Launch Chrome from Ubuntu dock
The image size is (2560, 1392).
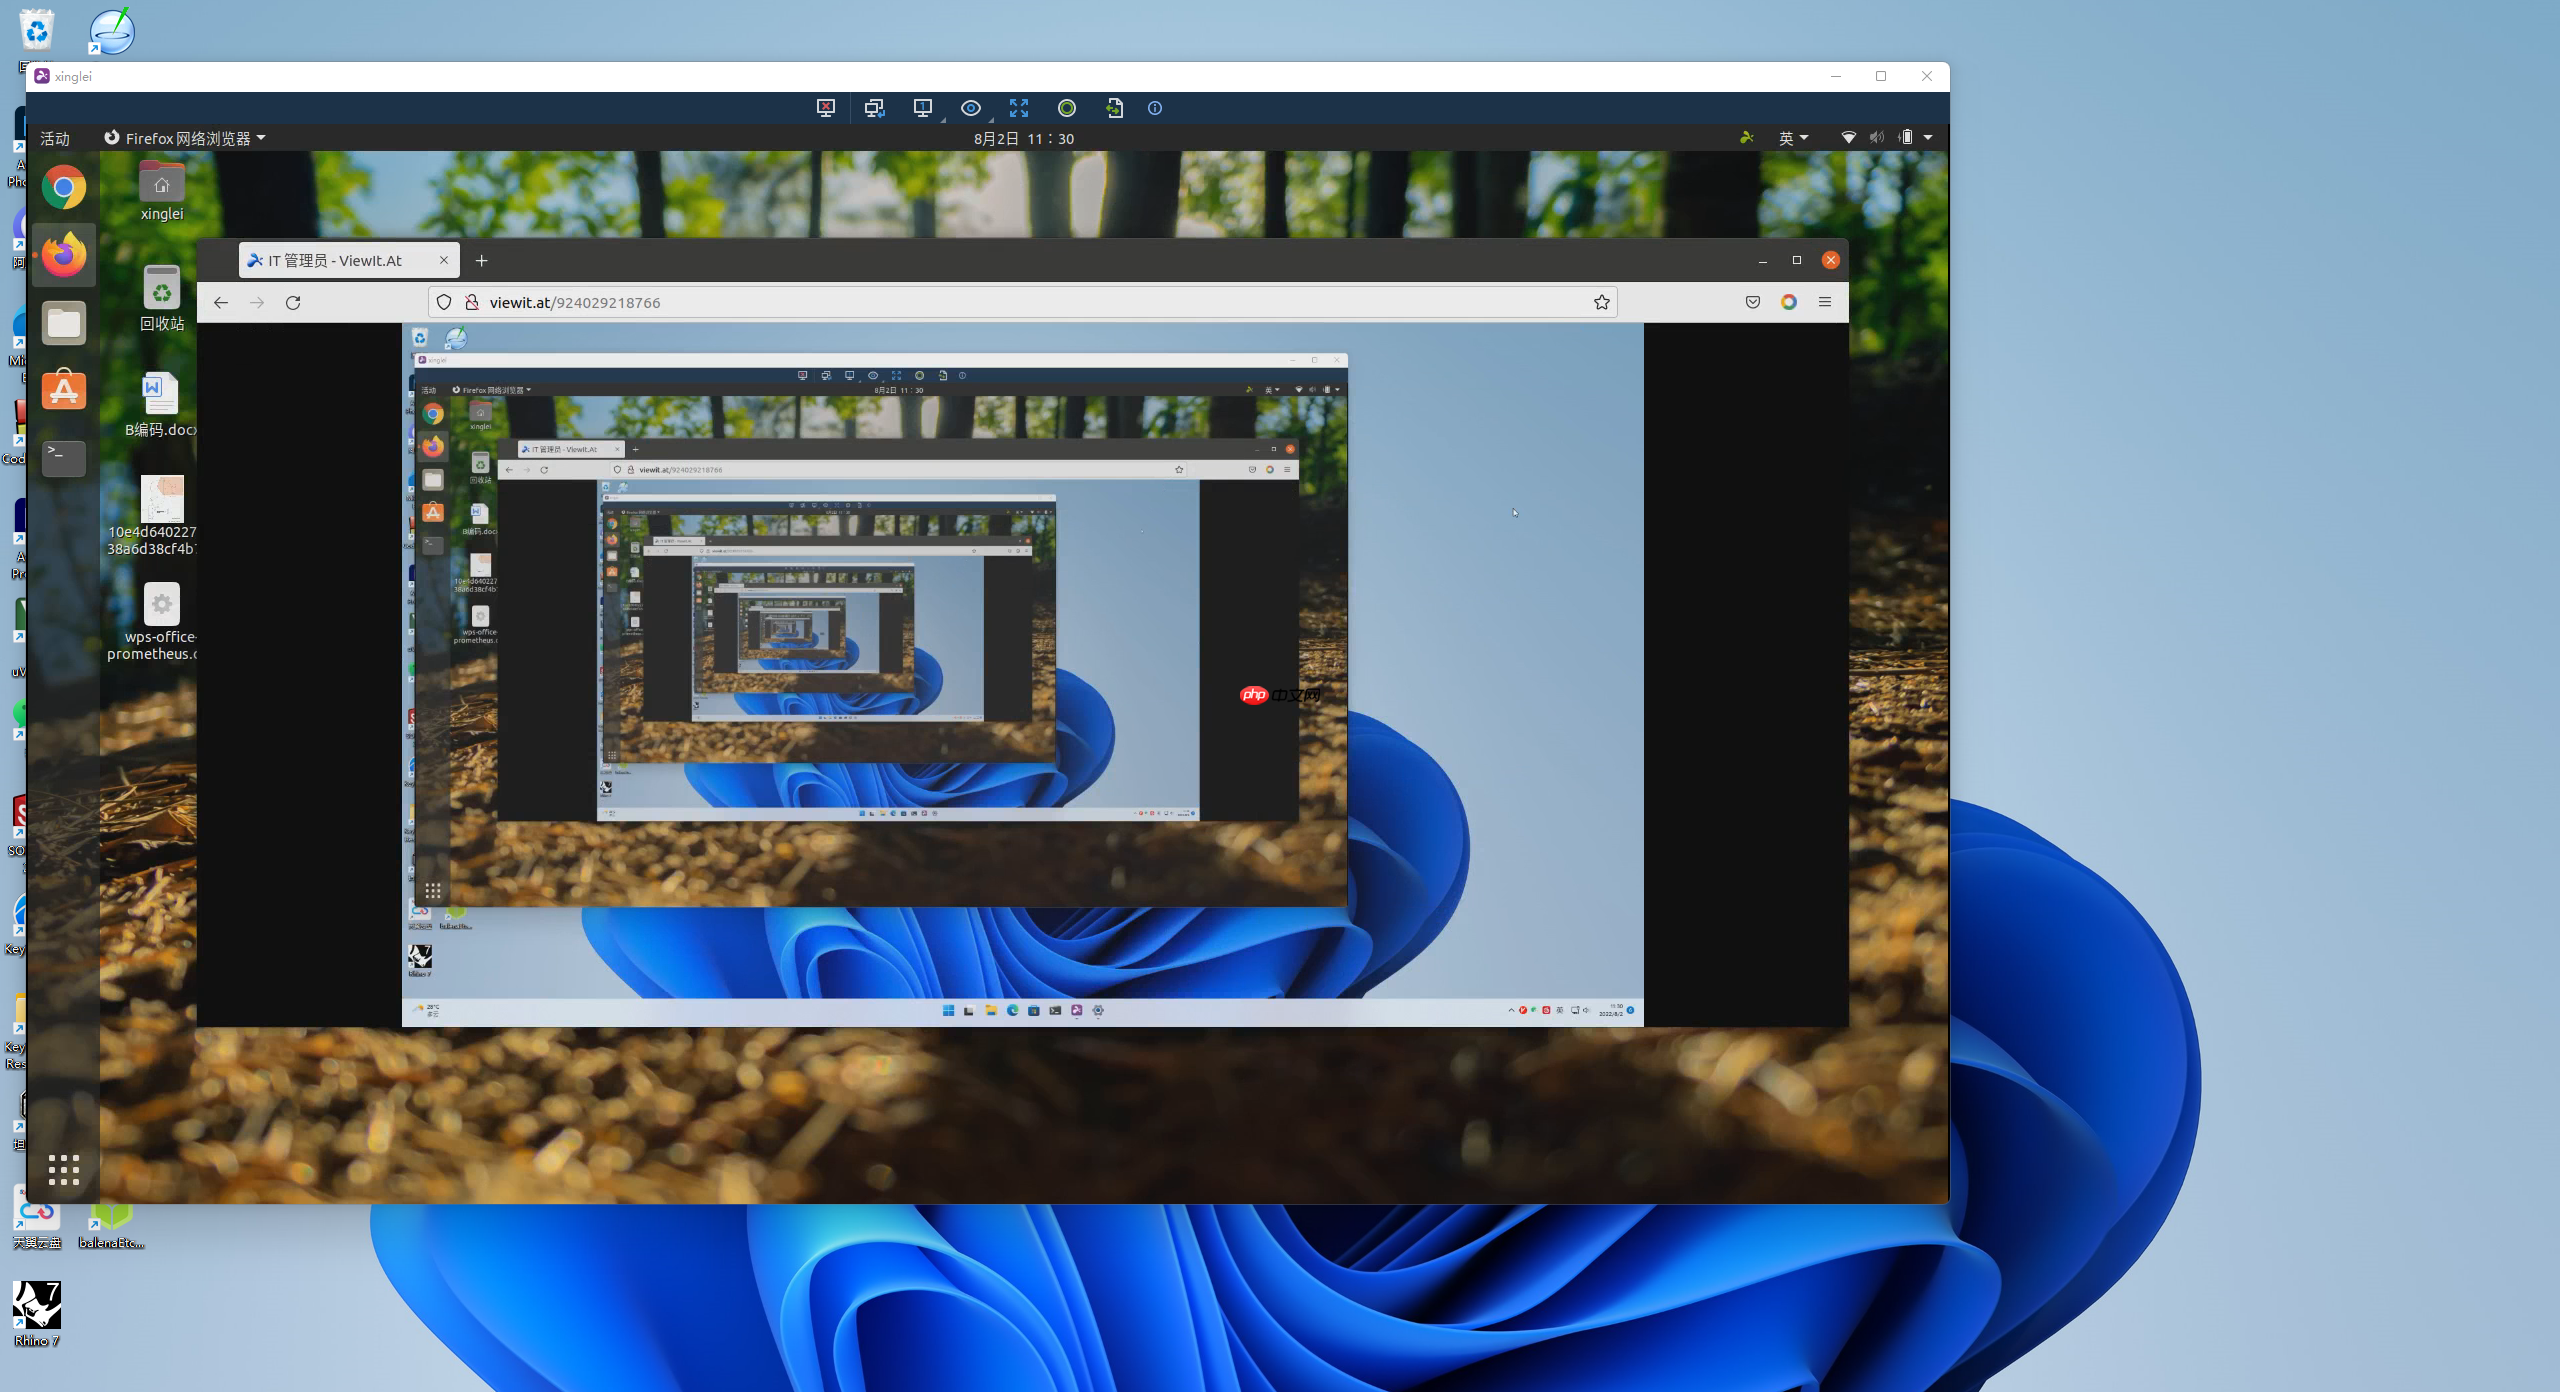(64, 188)
